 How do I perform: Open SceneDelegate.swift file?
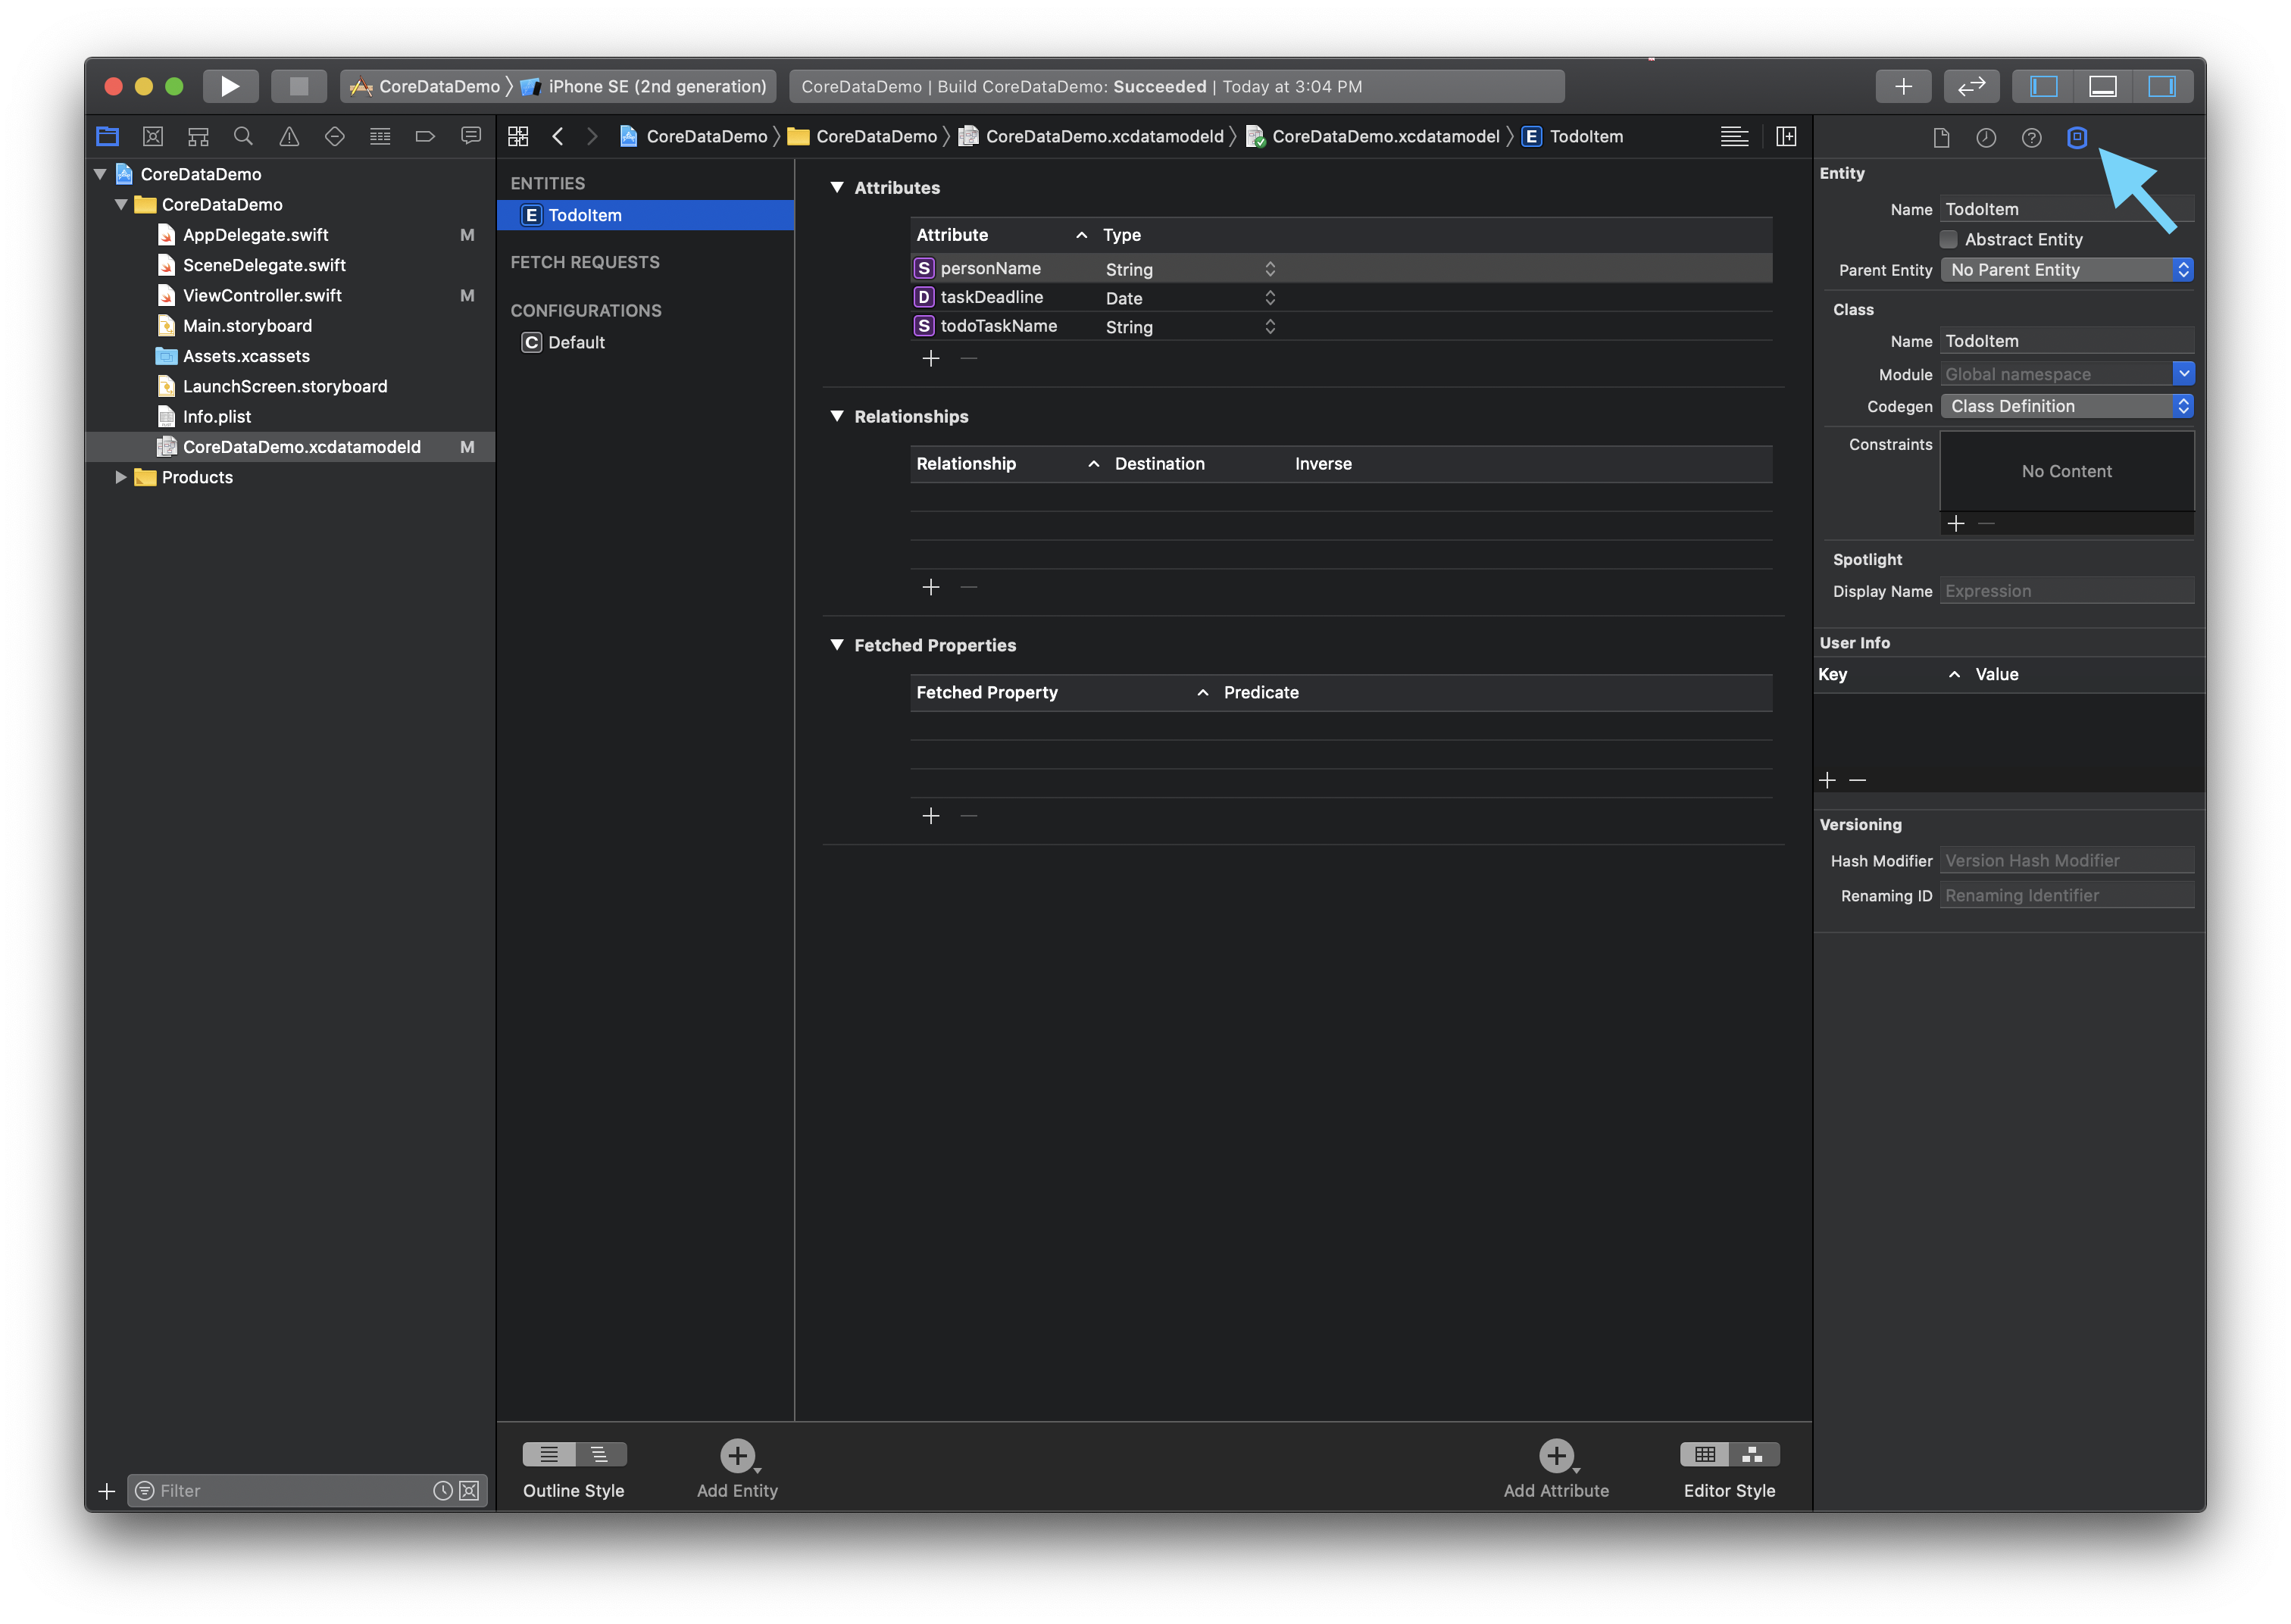(x=263, y=265)
